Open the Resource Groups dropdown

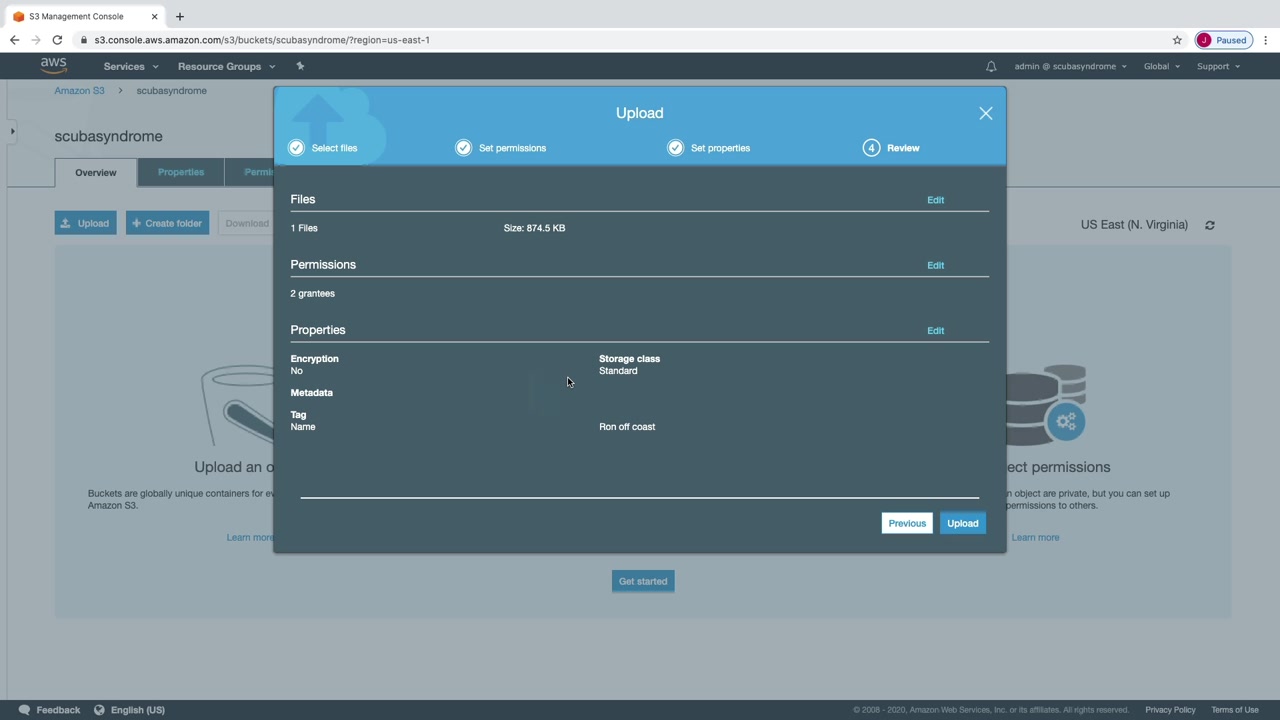(226, 66)
